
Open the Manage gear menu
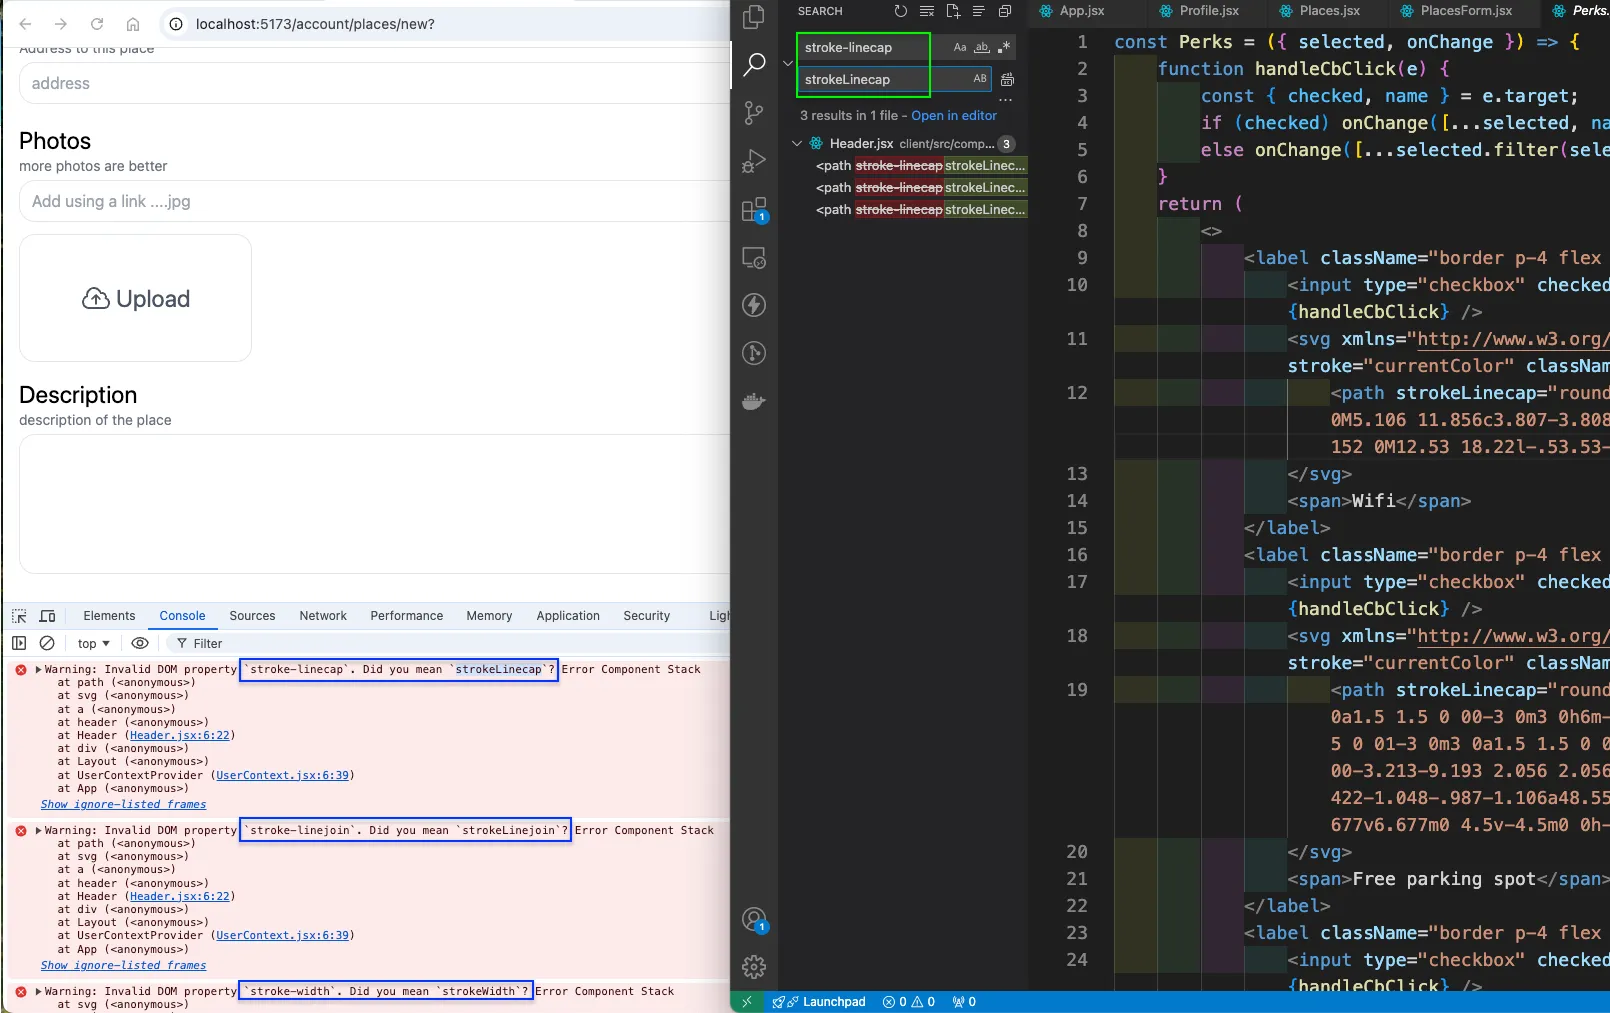754,967
